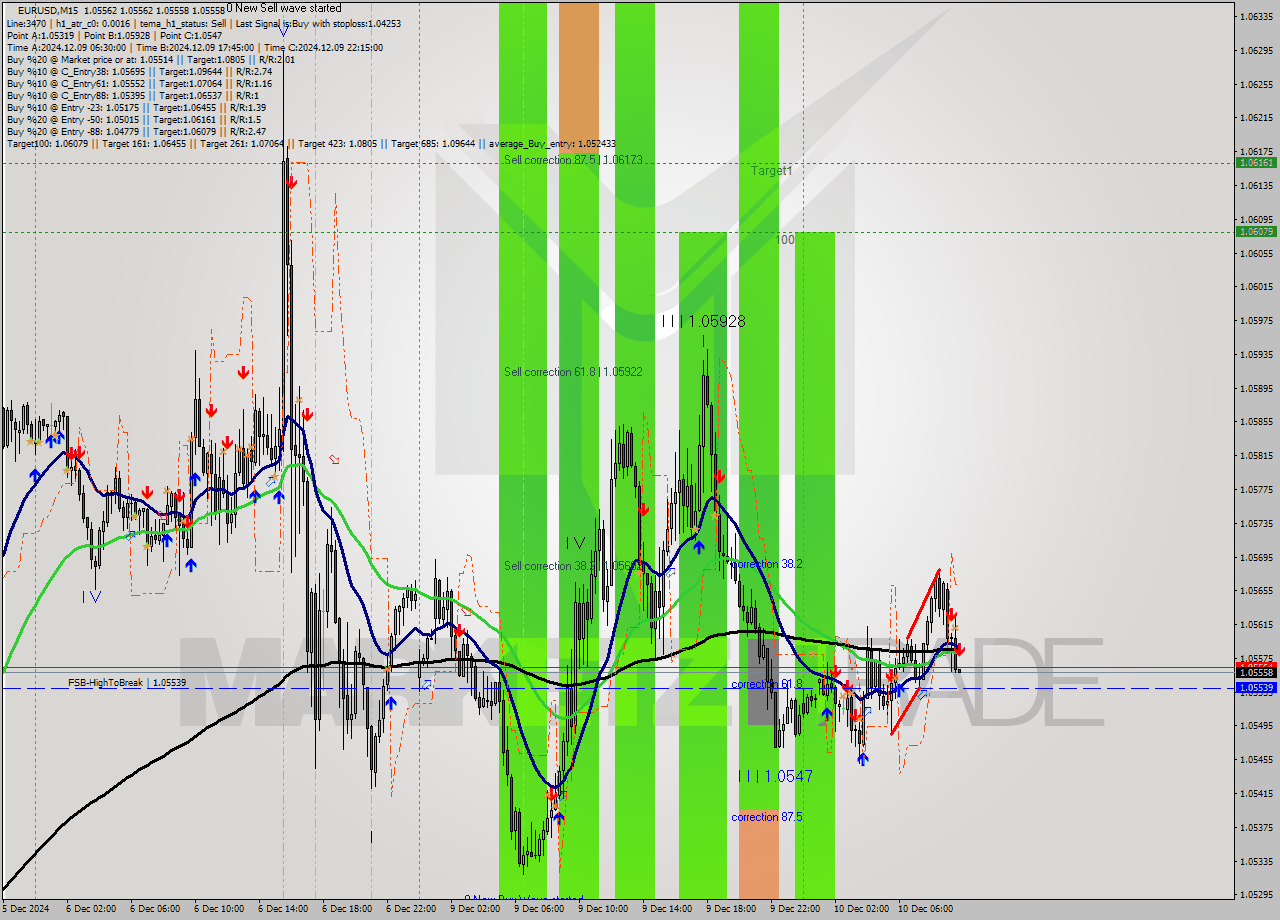Select the red down arrow above the 9 Dec 18:00 peak
Screen dimensions: 1280x920
click(718, 477)
